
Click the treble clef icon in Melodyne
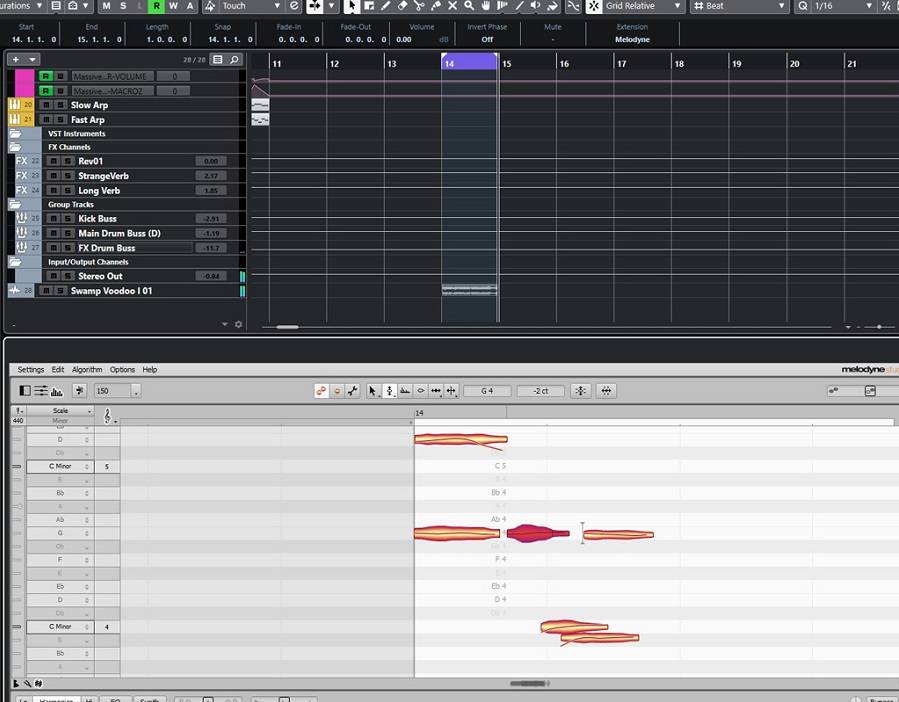[x=107, y=416]
